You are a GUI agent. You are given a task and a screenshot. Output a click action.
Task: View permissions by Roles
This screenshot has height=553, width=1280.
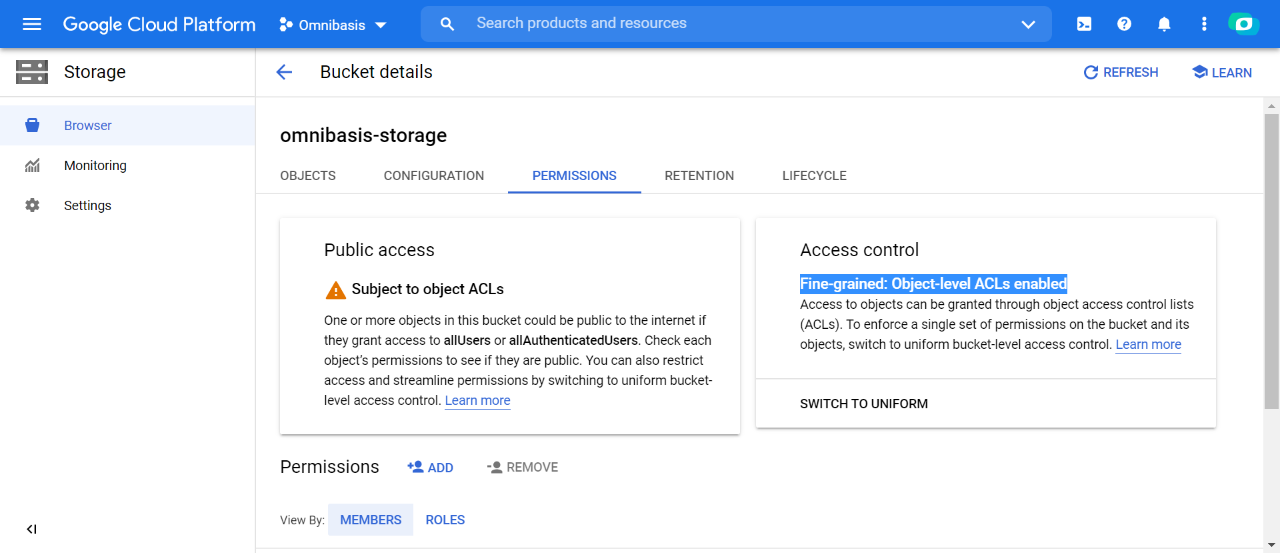click(445, 520)
